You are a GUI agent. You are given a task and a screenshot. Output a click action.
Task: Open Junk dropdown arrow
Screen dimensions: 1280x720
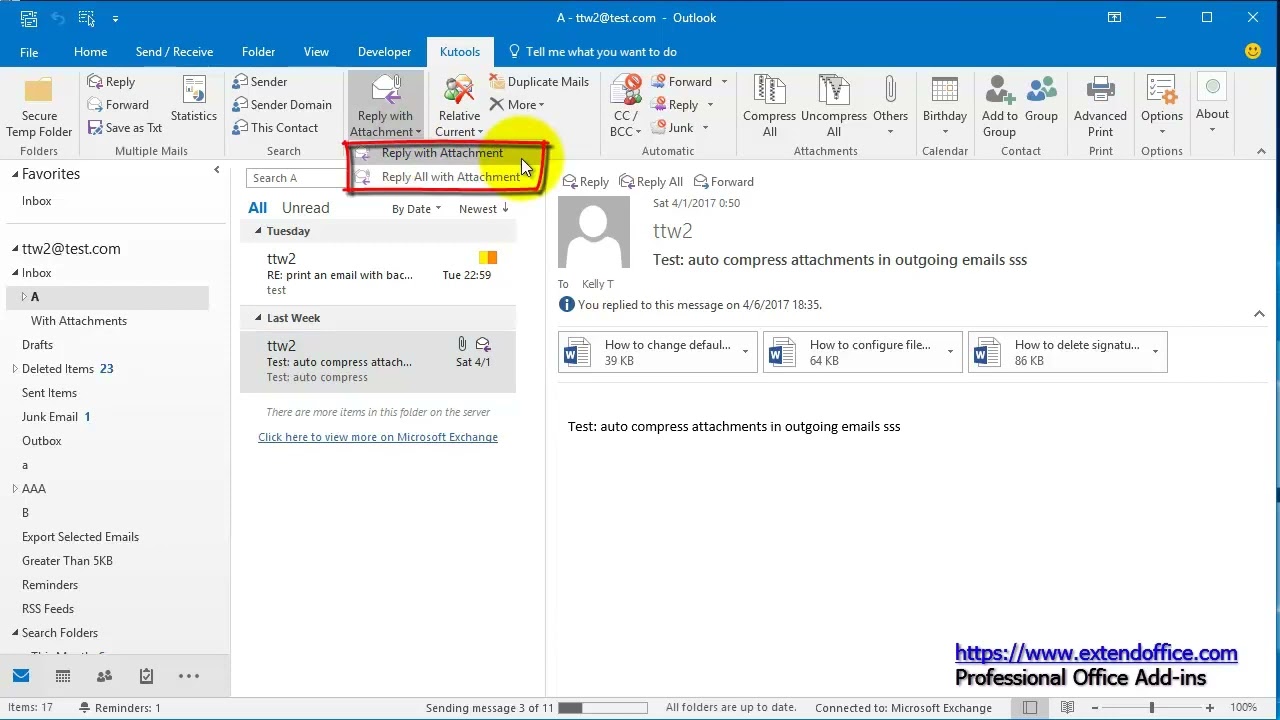(x=705, y=128)
